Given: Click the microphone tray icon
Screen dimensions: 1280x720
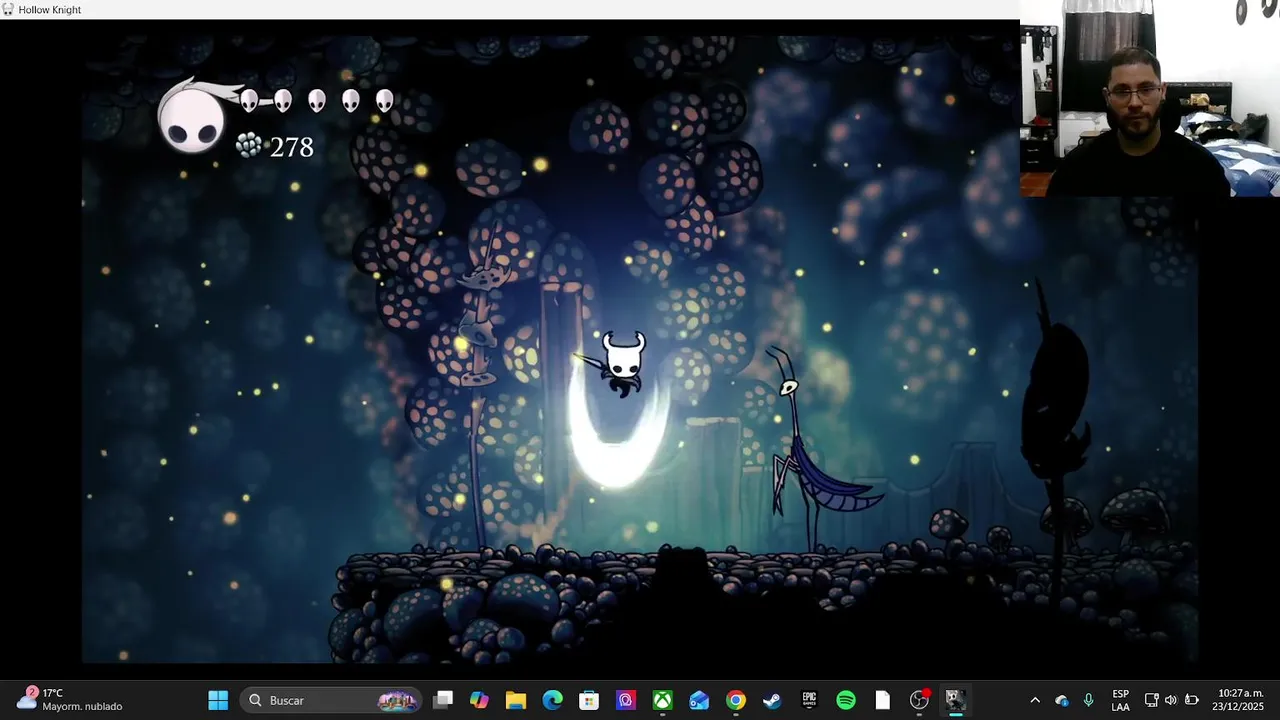Looking at the screenshot, I should (x=1089, y=700).
